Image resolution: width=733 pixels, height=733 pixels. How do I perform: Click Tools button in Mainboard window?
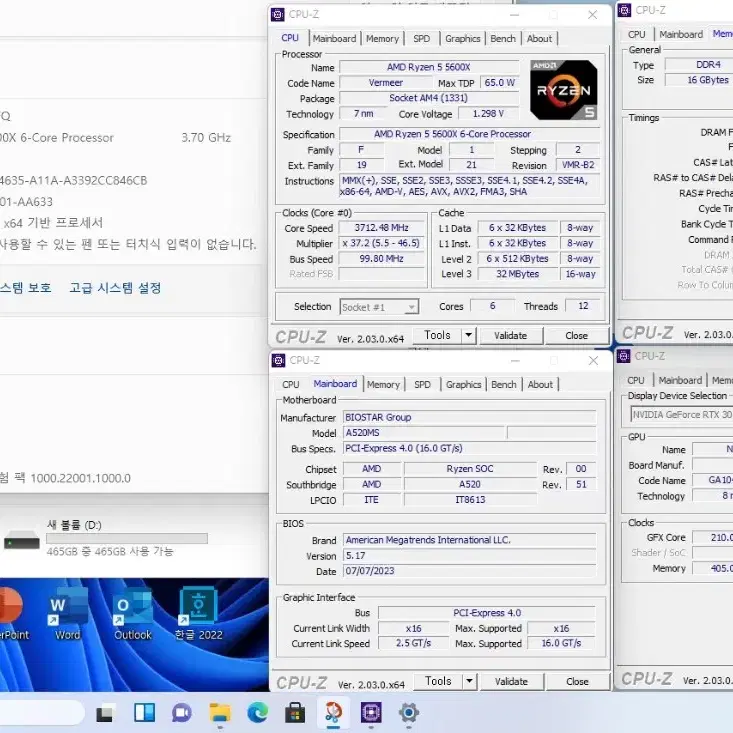[438, 681]
